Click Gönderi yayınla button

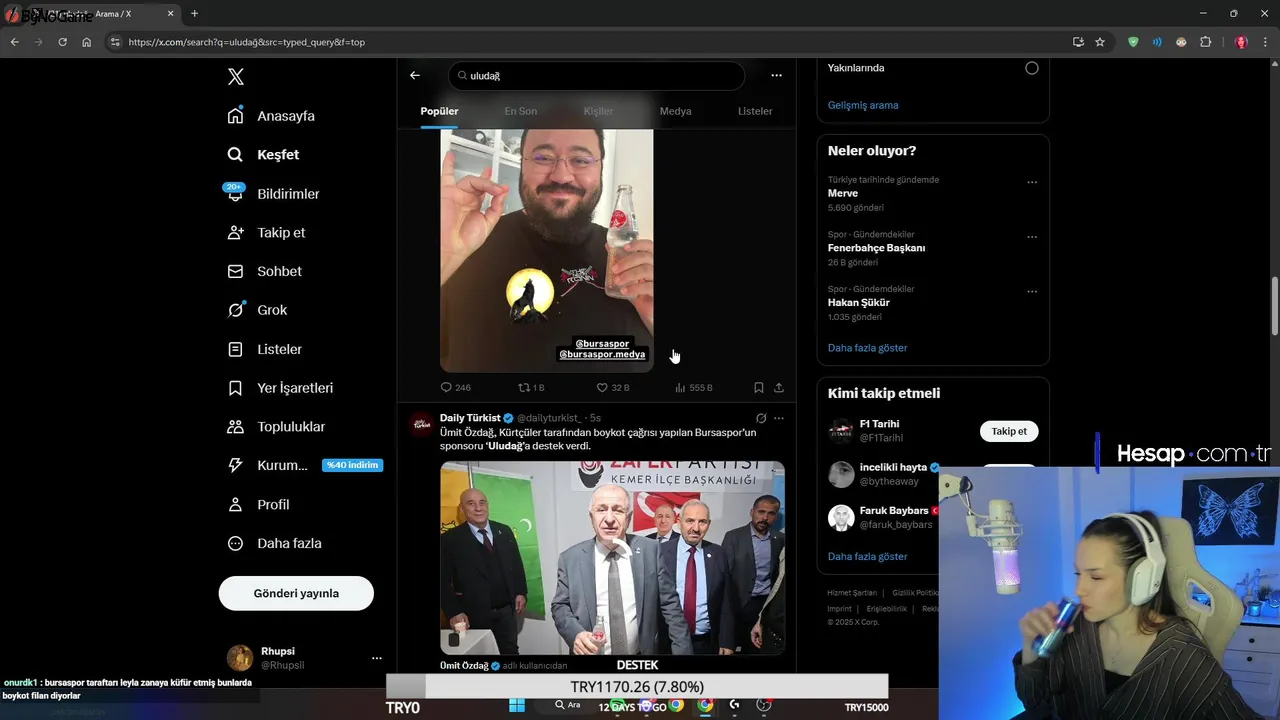(296, 593)
